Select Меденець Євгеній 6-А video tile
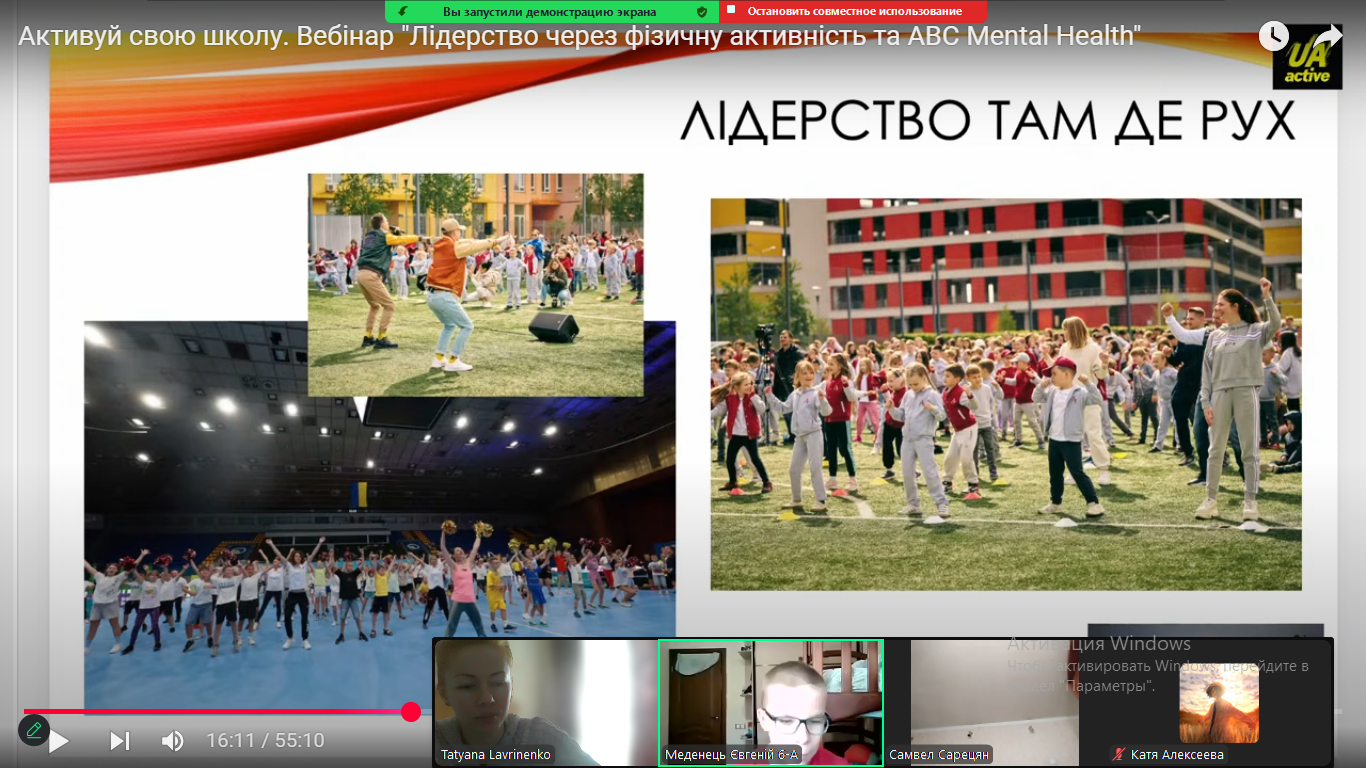The width and height of the screenshot is (1366, 768). [771, 702]
